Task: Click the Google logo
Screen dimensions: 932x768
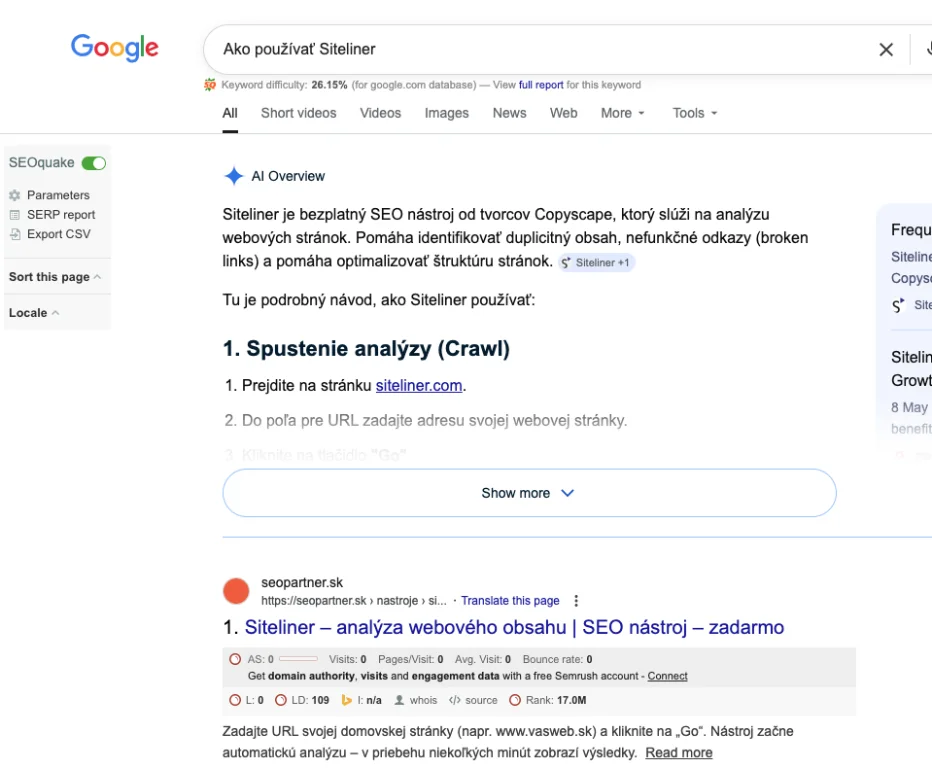Action: [114, 47]
